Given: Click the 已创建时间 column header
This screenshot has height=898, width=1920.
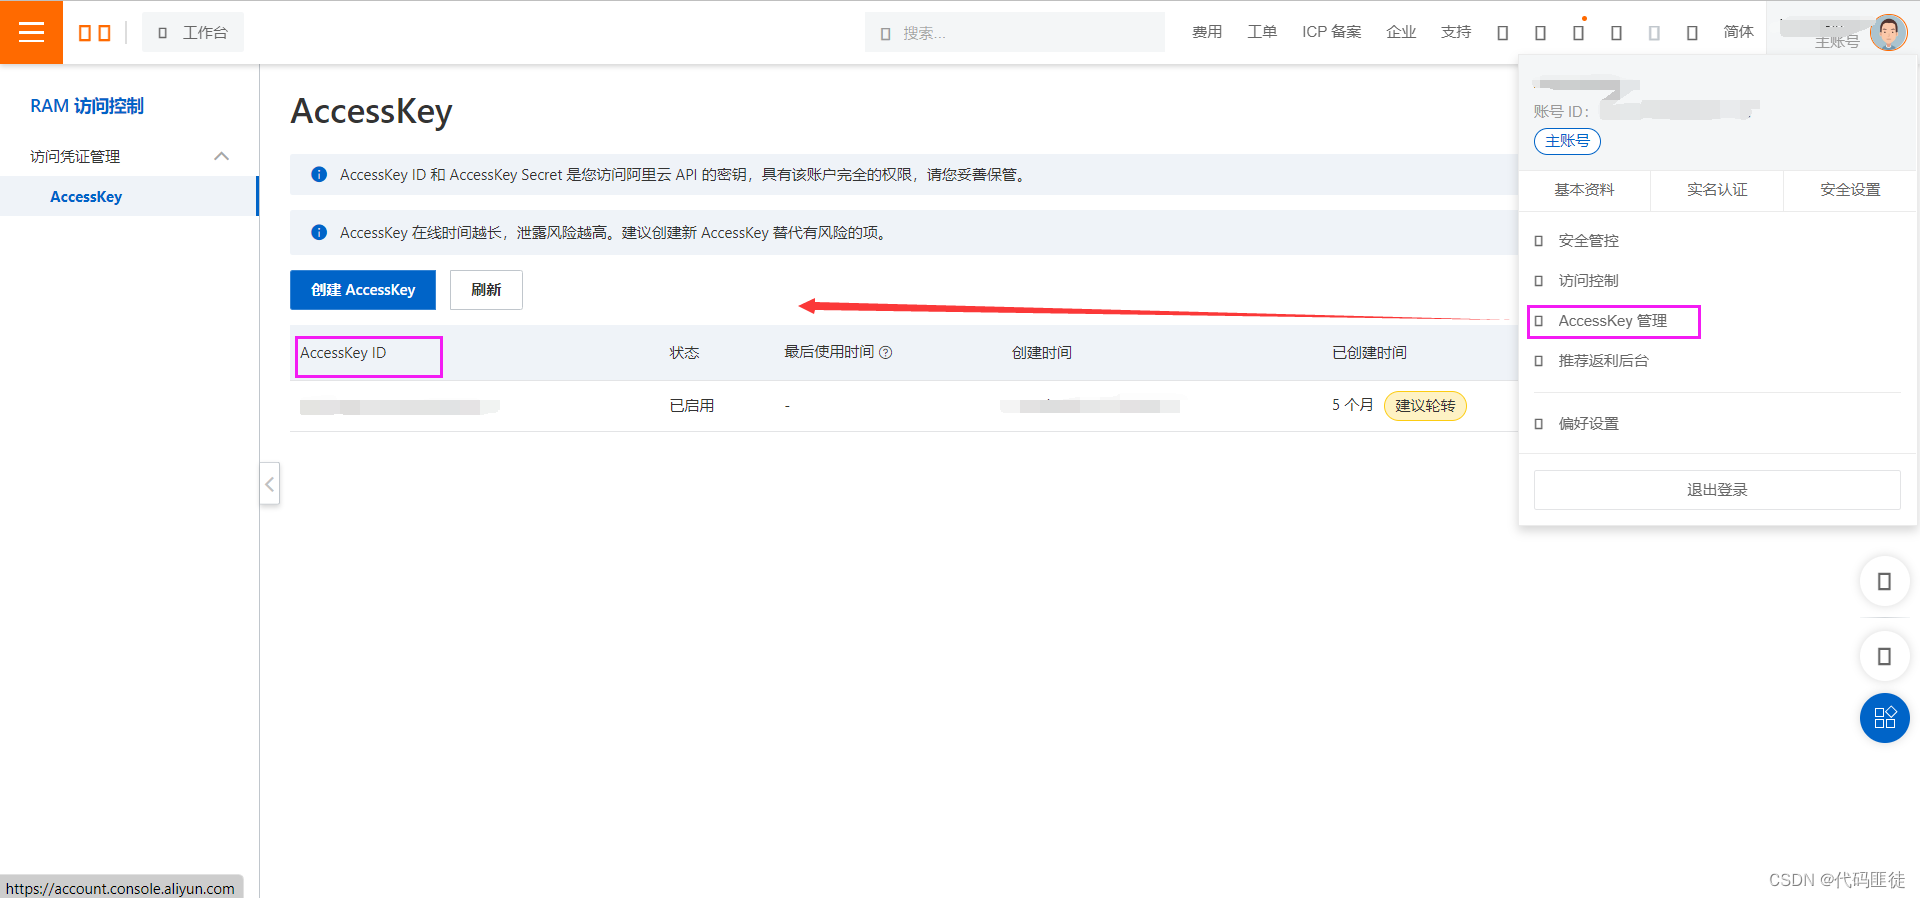Looking at the screenshot, I should coord(1369,353).
